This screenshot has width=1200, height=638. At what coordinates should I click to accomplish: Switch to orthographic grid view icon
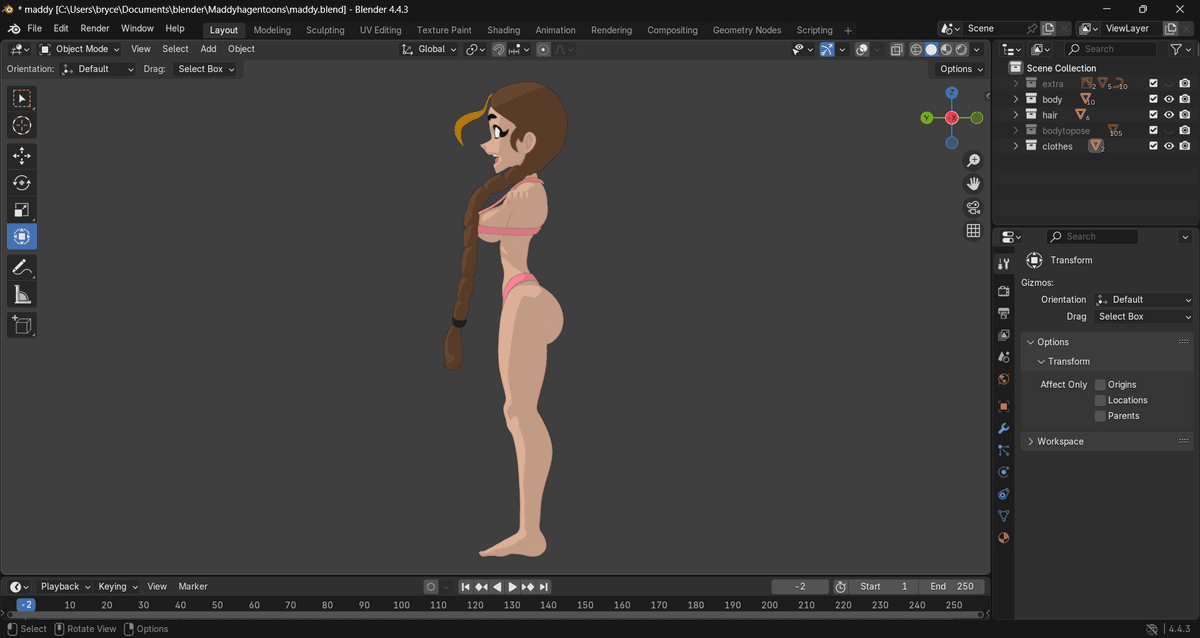click(973, 231)
